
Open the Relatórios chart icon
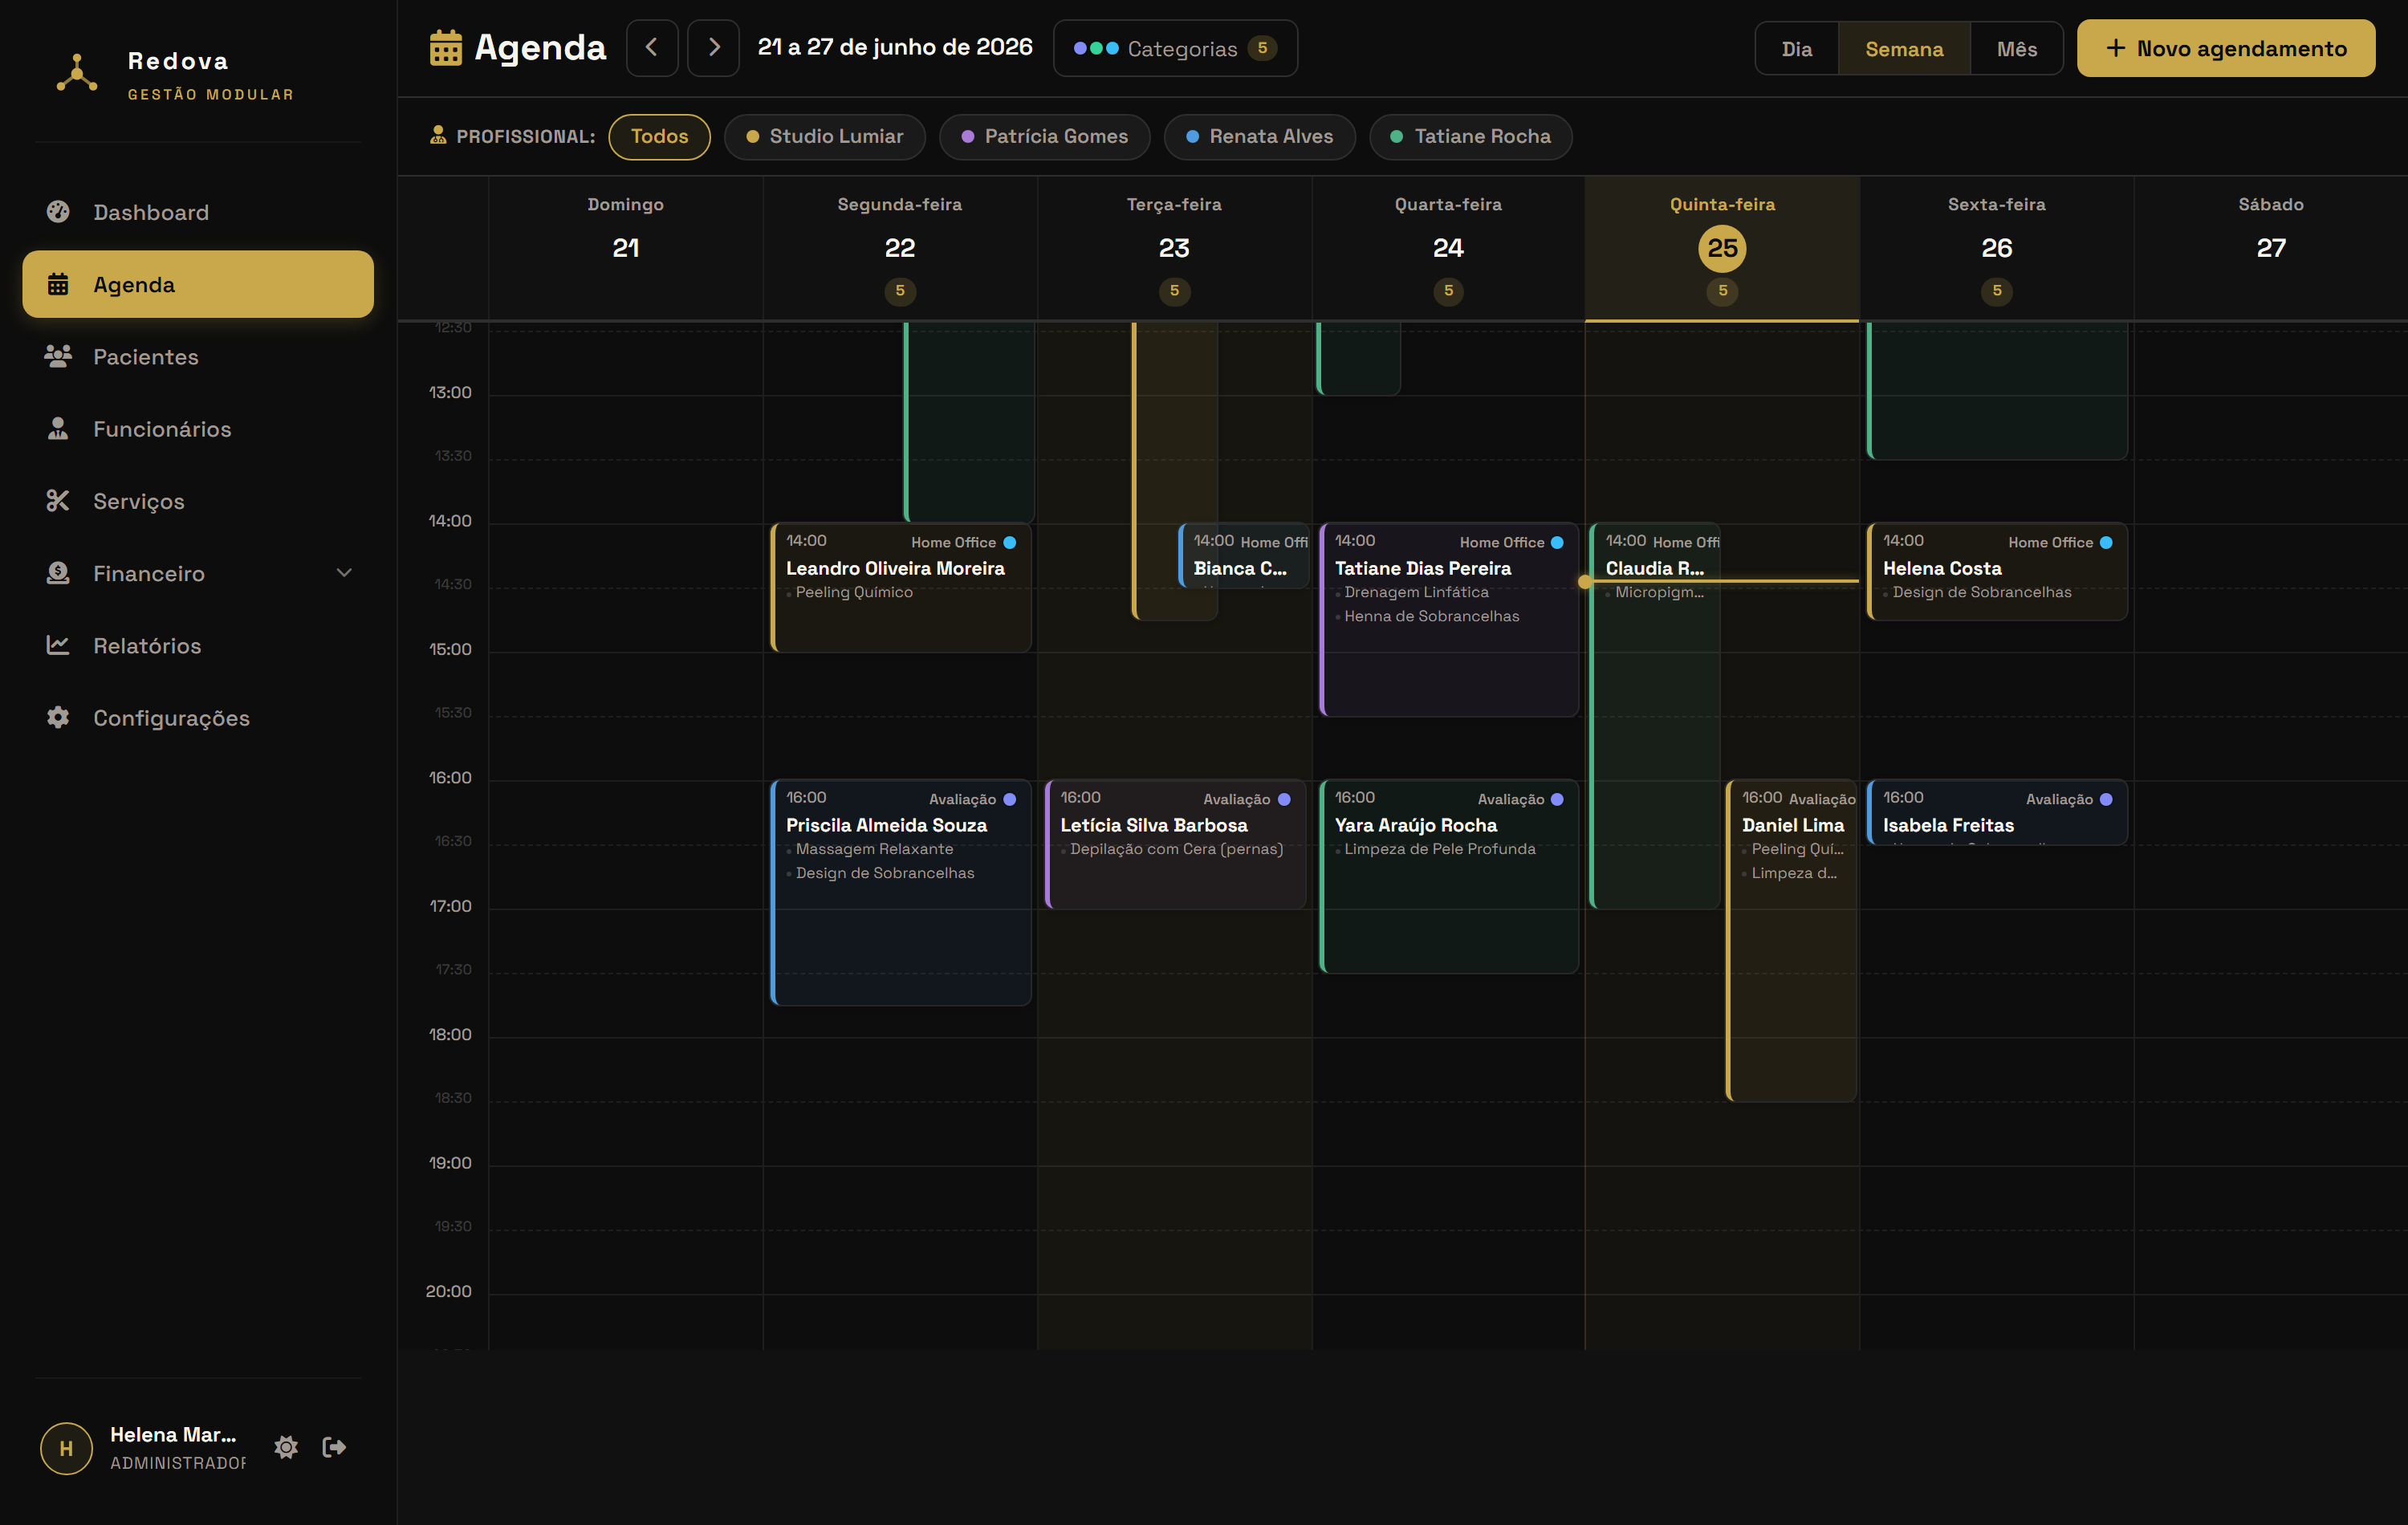pyautogui.click(x=58, y=645)
